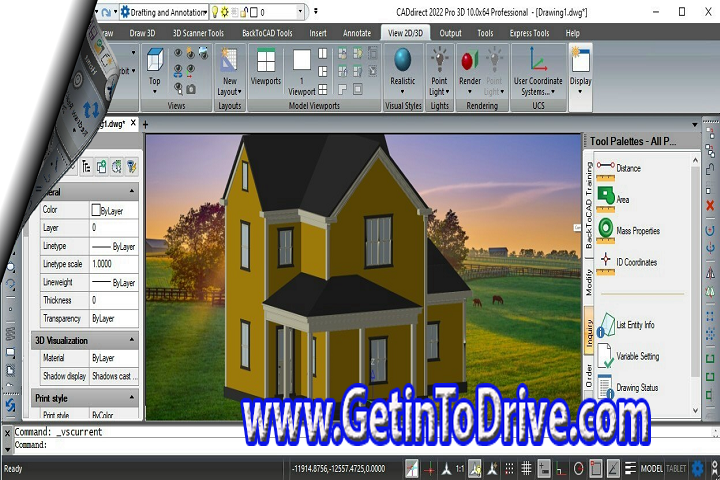Screen dimensions: 720x480
Task: Click the Top view cube icon
Action: 155,60
